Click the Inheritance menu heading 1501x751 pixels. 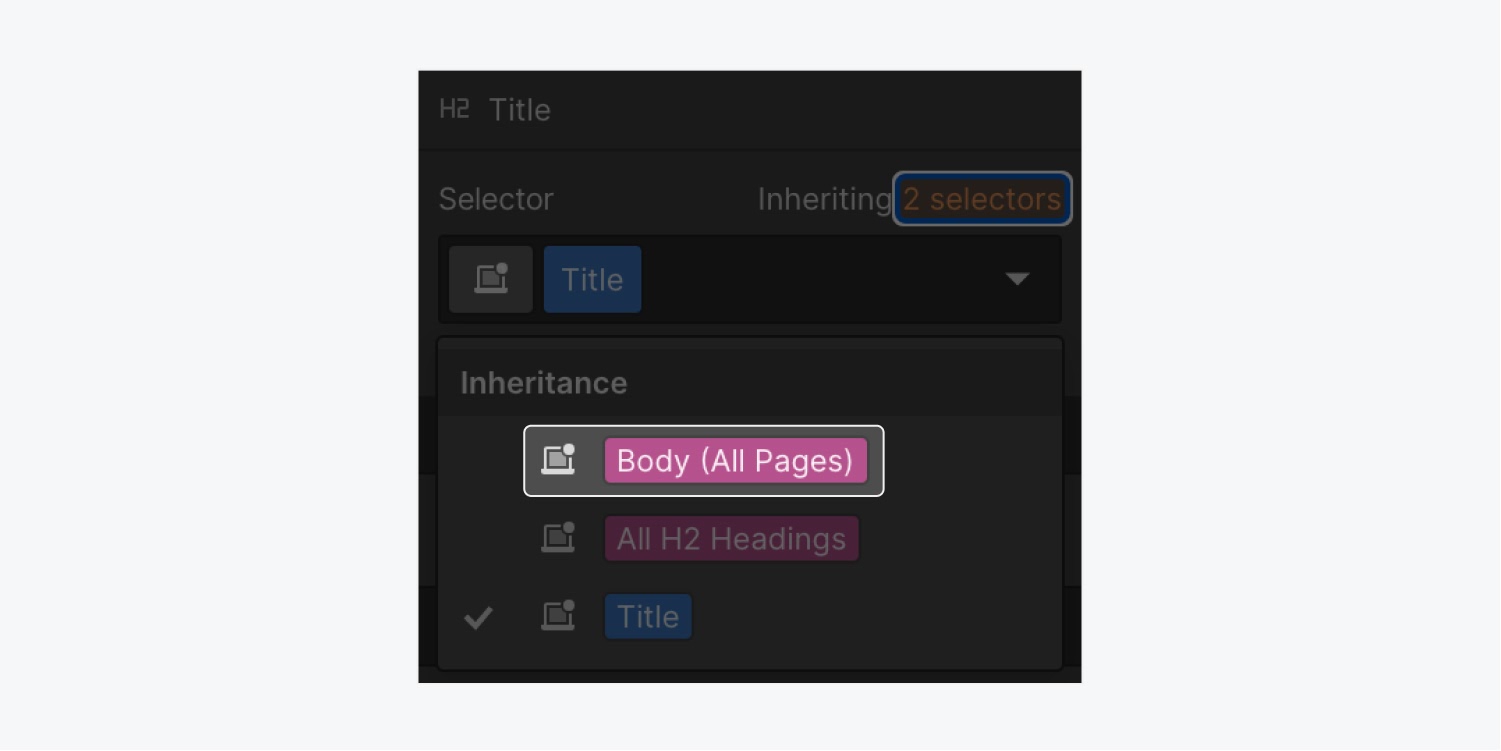[543, 383]
